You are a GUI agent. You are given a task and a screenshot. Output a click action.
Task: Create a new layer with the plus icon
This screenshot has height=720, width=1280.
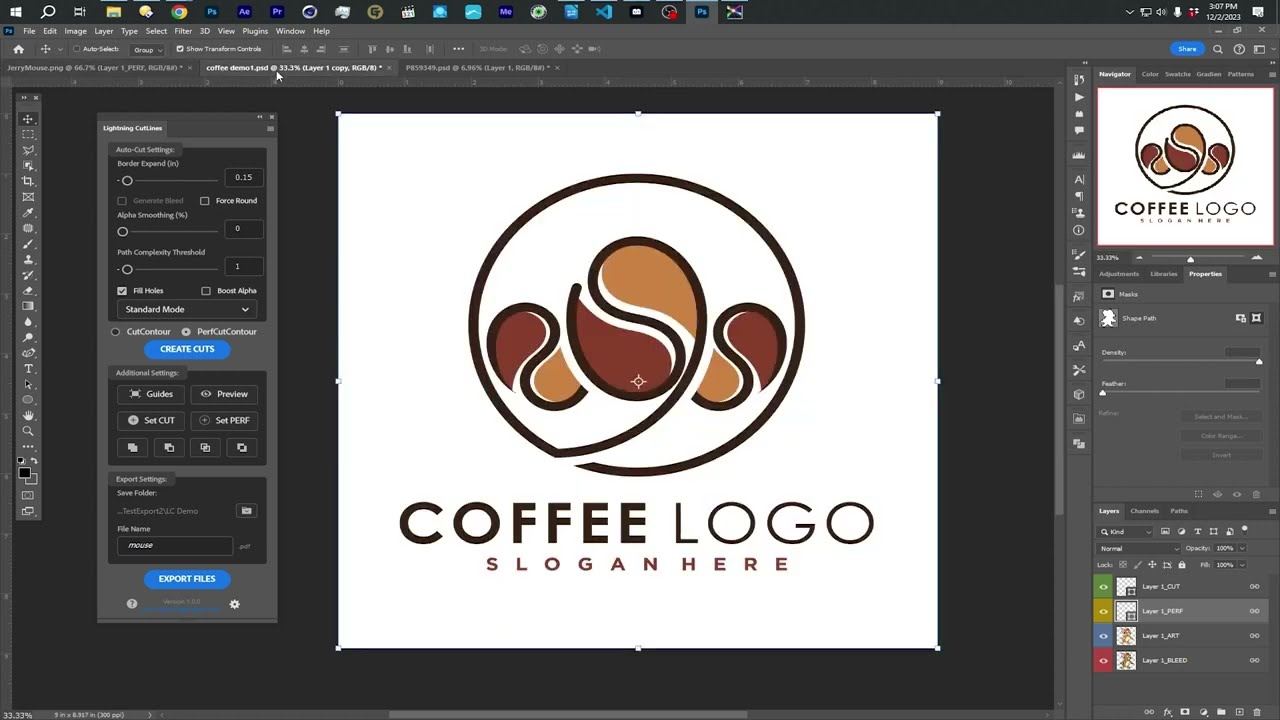coord(1239,712)
